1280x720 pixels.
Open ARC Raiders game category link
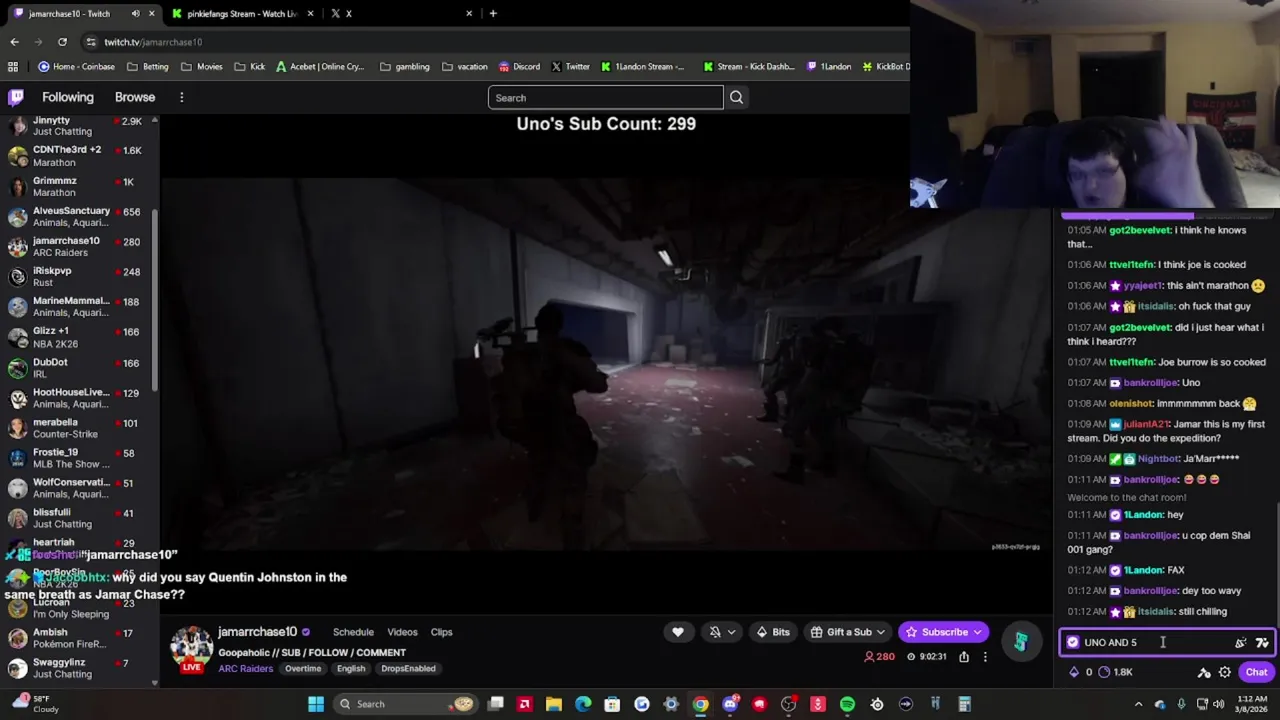click(x=245, y=669)
